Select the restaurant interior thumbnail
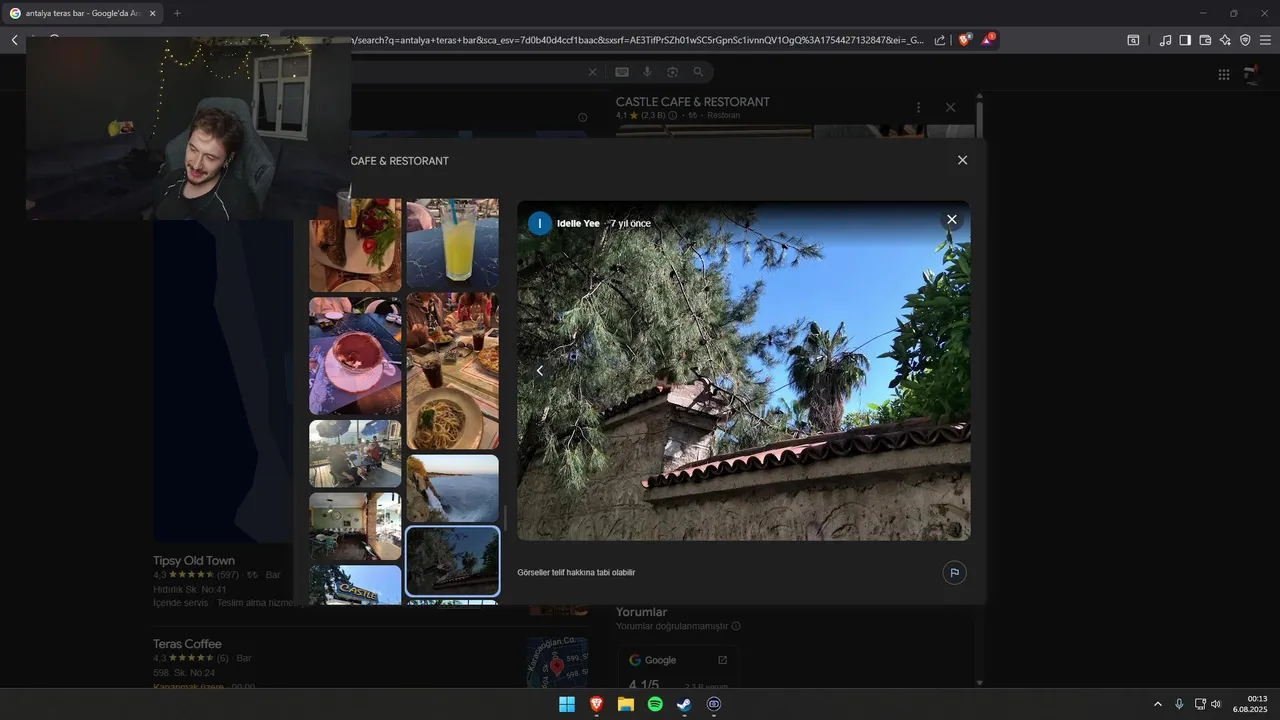The image size is (1280, 720). tap(355, 526)
